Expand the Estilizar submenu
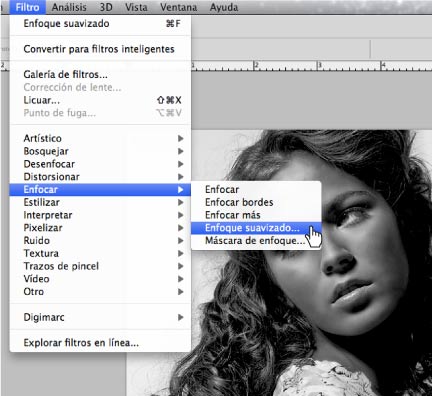 click(x=100, y=202)
